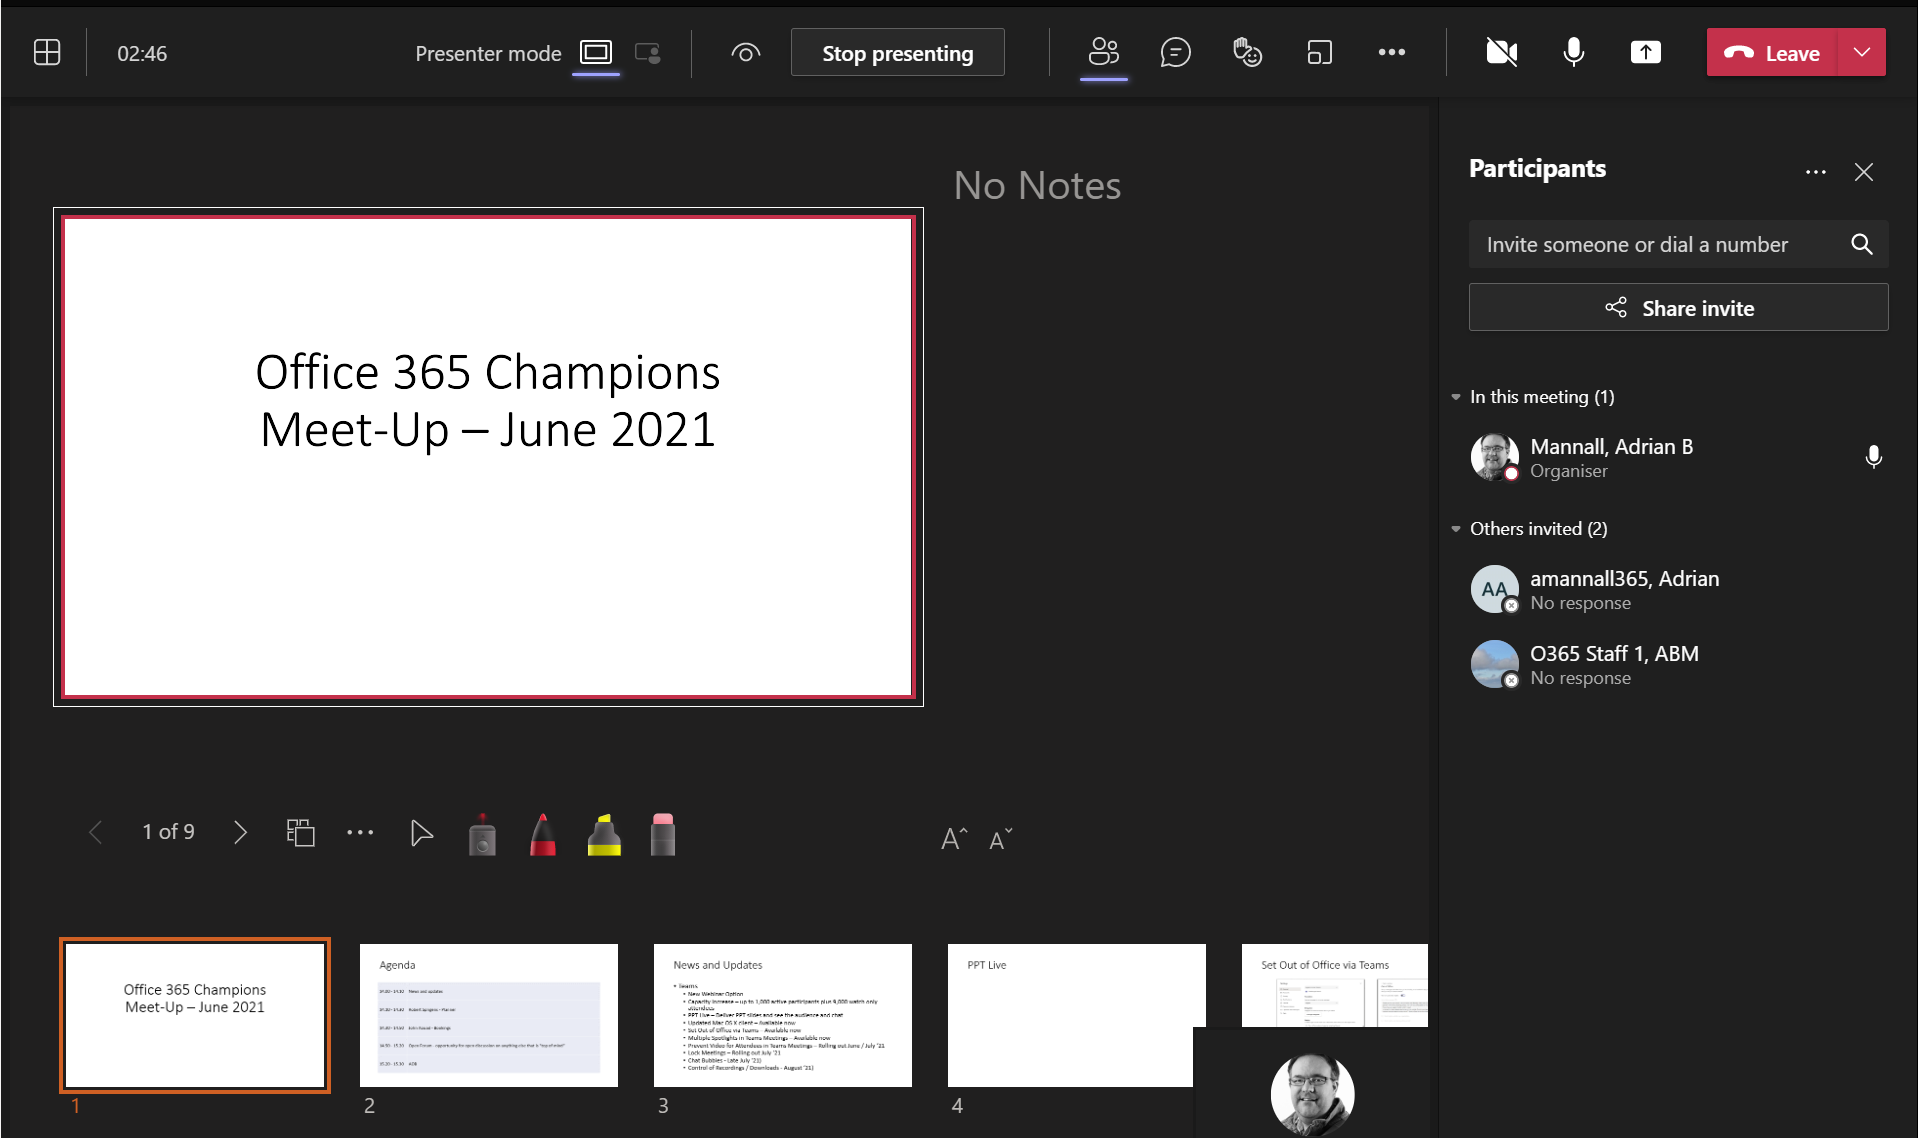Collapse the In this meeting section
This screenshot has width=1918, height=1138.
point(1455,397)
